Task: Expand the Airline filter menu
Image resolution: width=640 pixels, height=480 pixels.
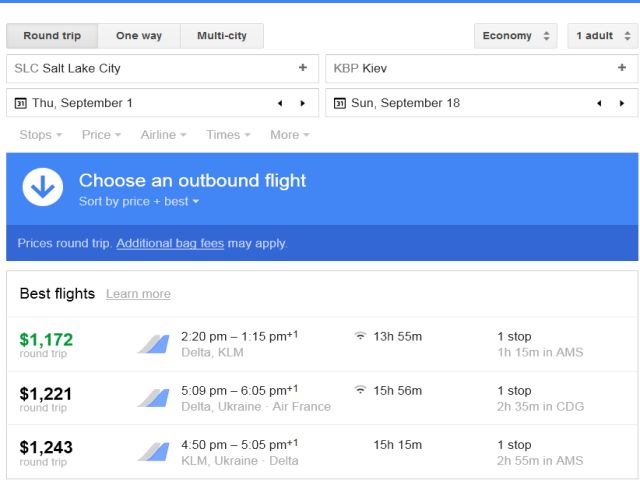Action: point(164,135)
